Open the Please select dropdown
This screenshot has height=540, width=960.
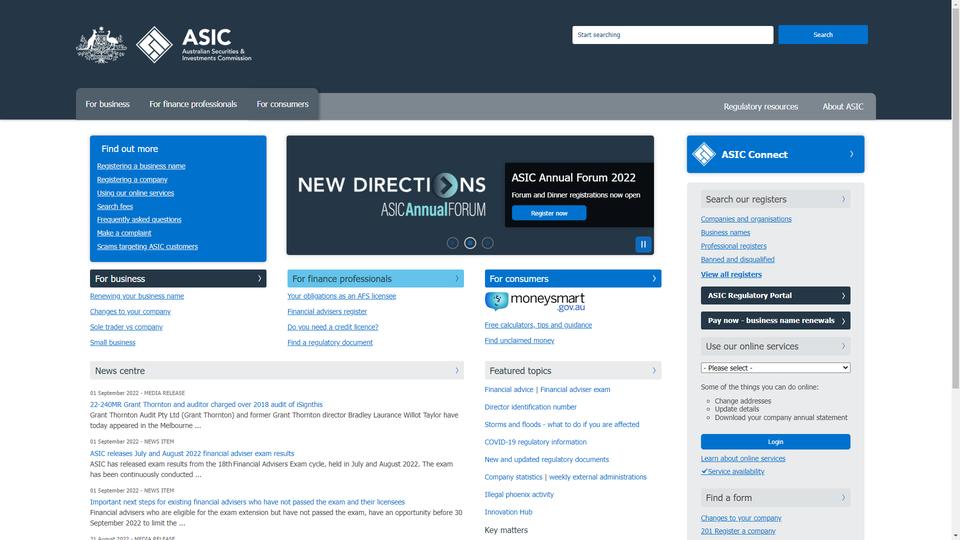click(x=775, y=368)
